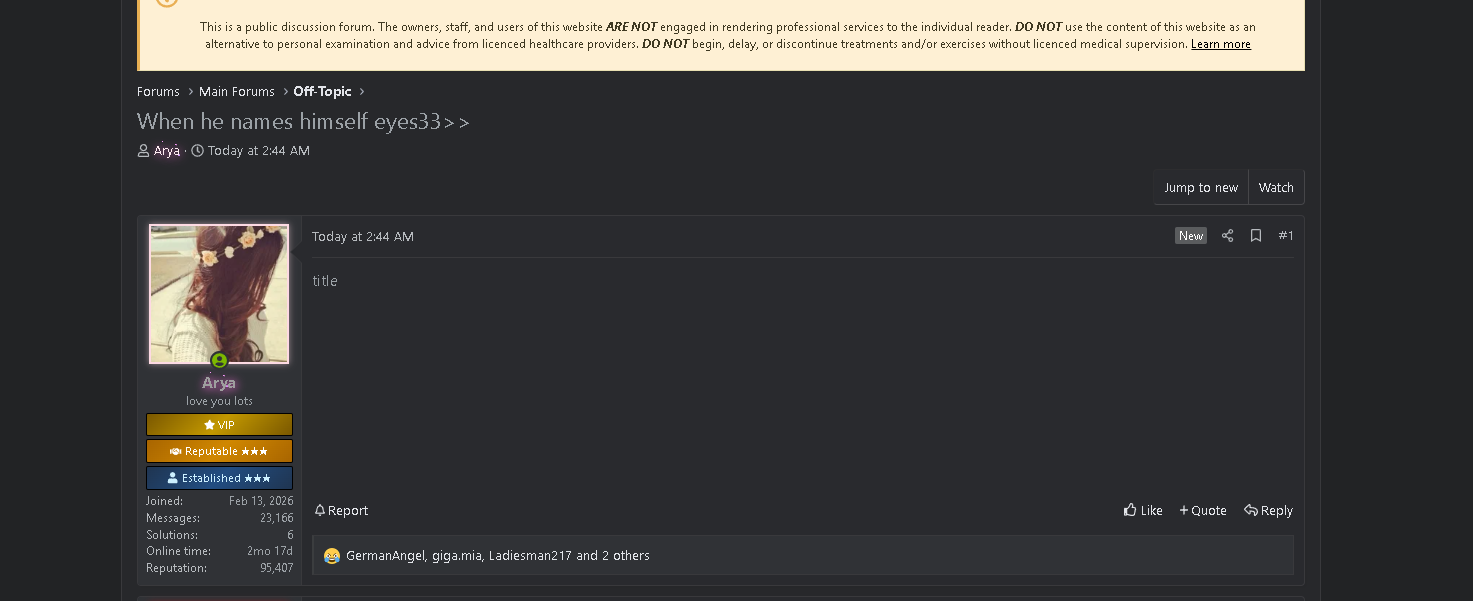Click the Established badge

[x=219, y=478]
